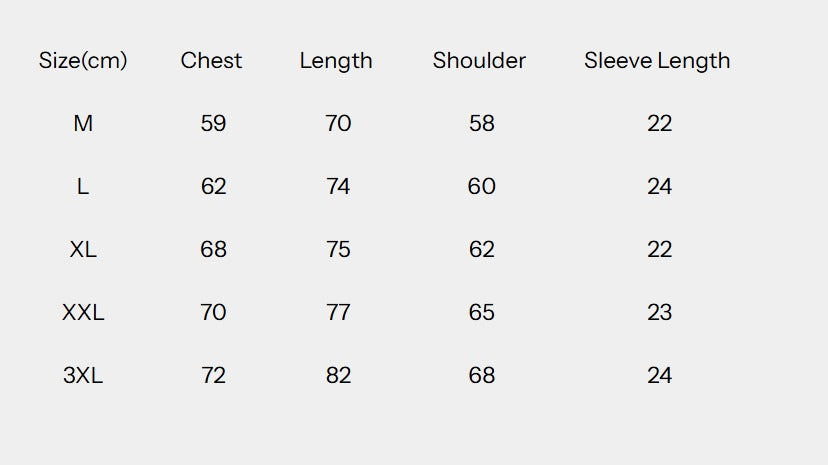Select length value 74 for size L
This screenshot has width=828, height=465.
click(338, 186)
